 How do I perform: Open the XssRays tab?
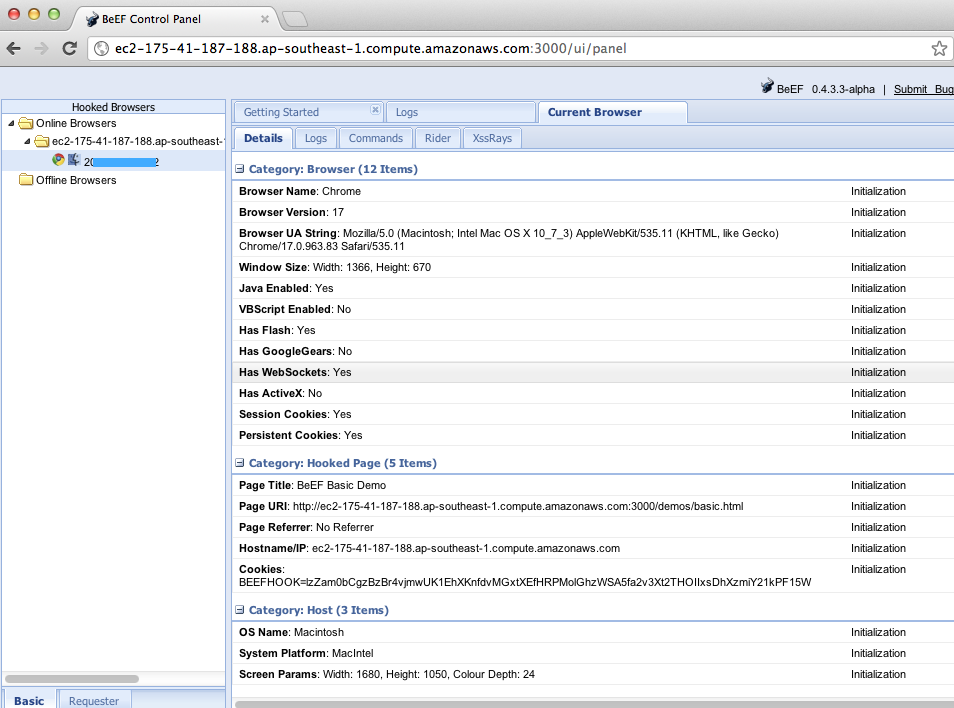(492, 138)
